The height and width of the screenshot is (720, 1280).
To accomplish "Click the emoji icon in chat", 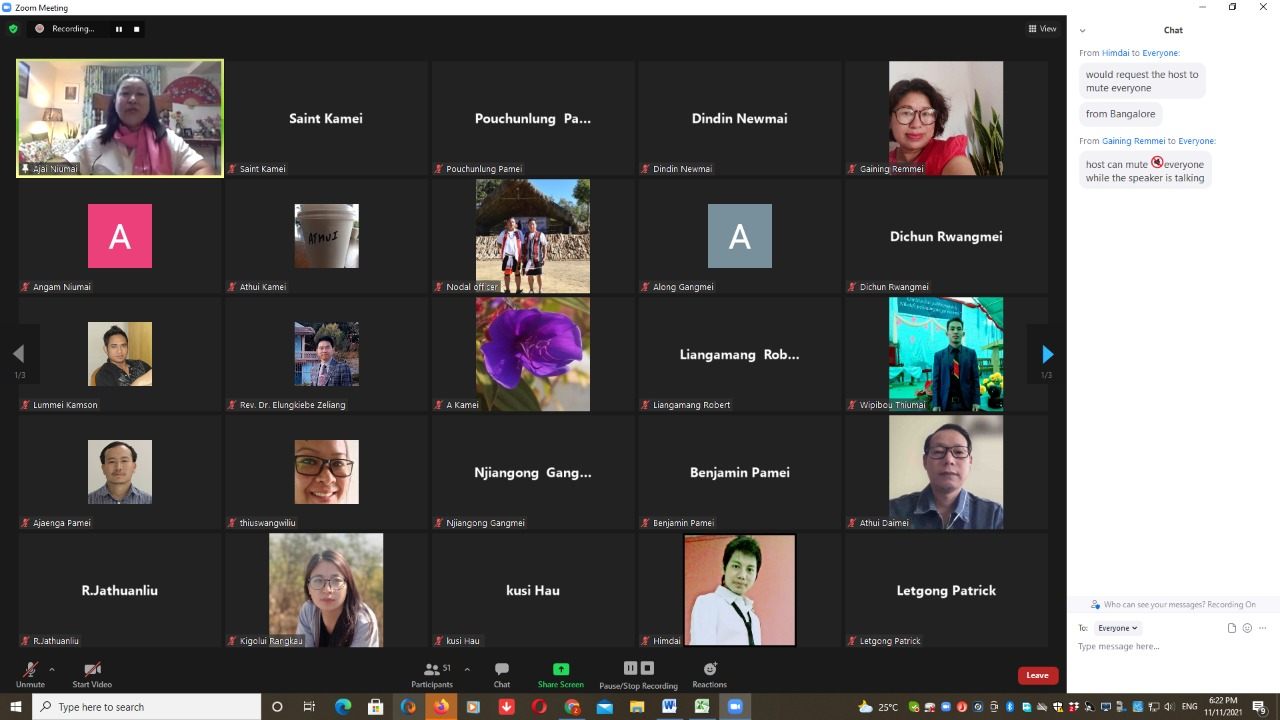I will point(1247,628).
